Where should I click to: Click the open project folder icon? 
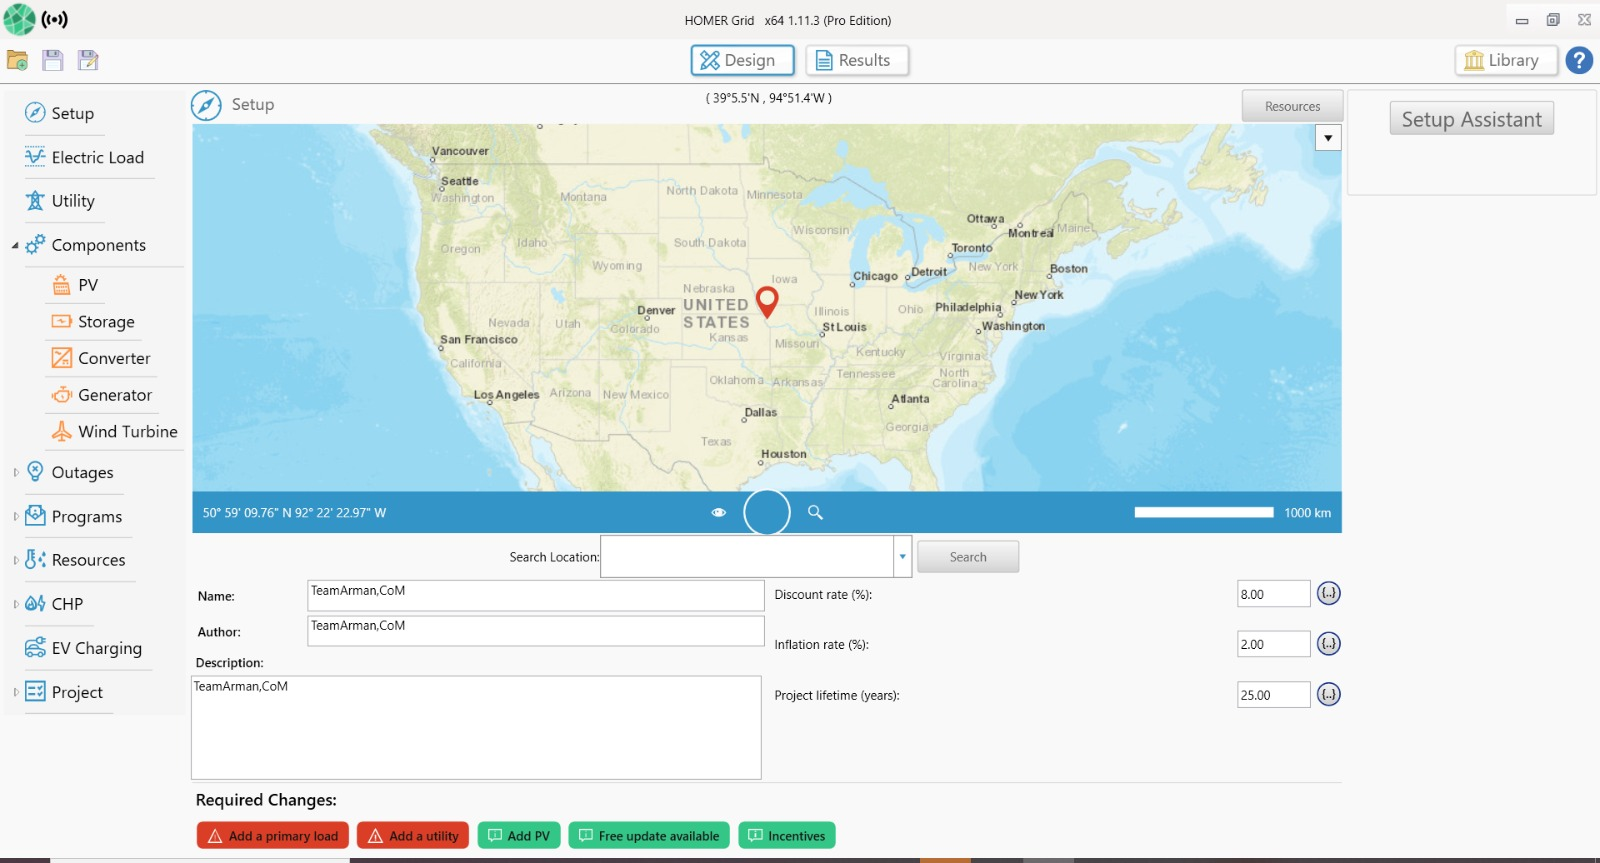tap(17, 60)
